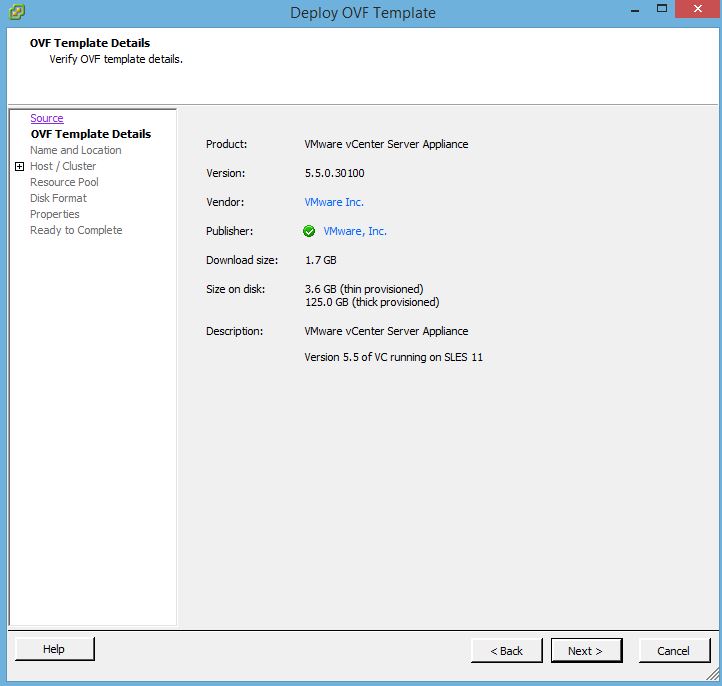Click the Help button
This screenshot has height=686, width=722.
(54, 649)
